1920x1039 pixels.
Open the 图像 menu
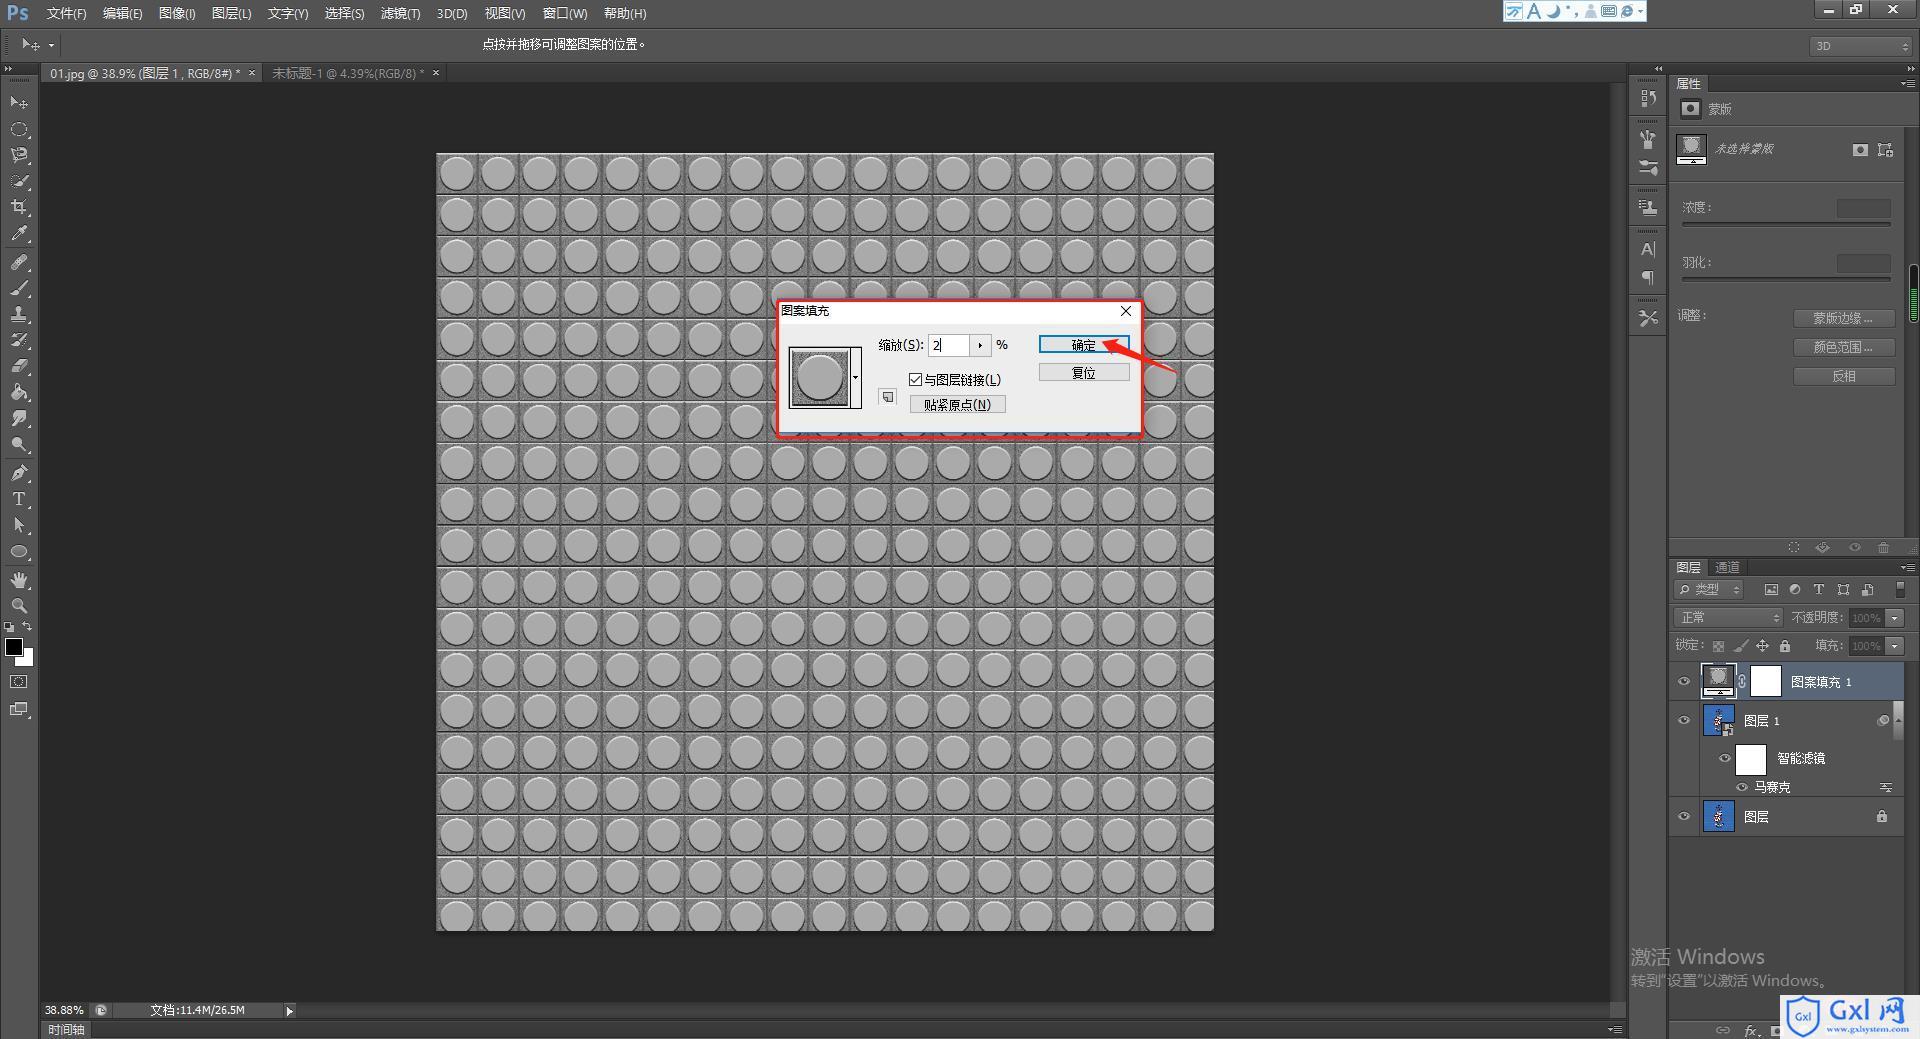pos(177,13)
